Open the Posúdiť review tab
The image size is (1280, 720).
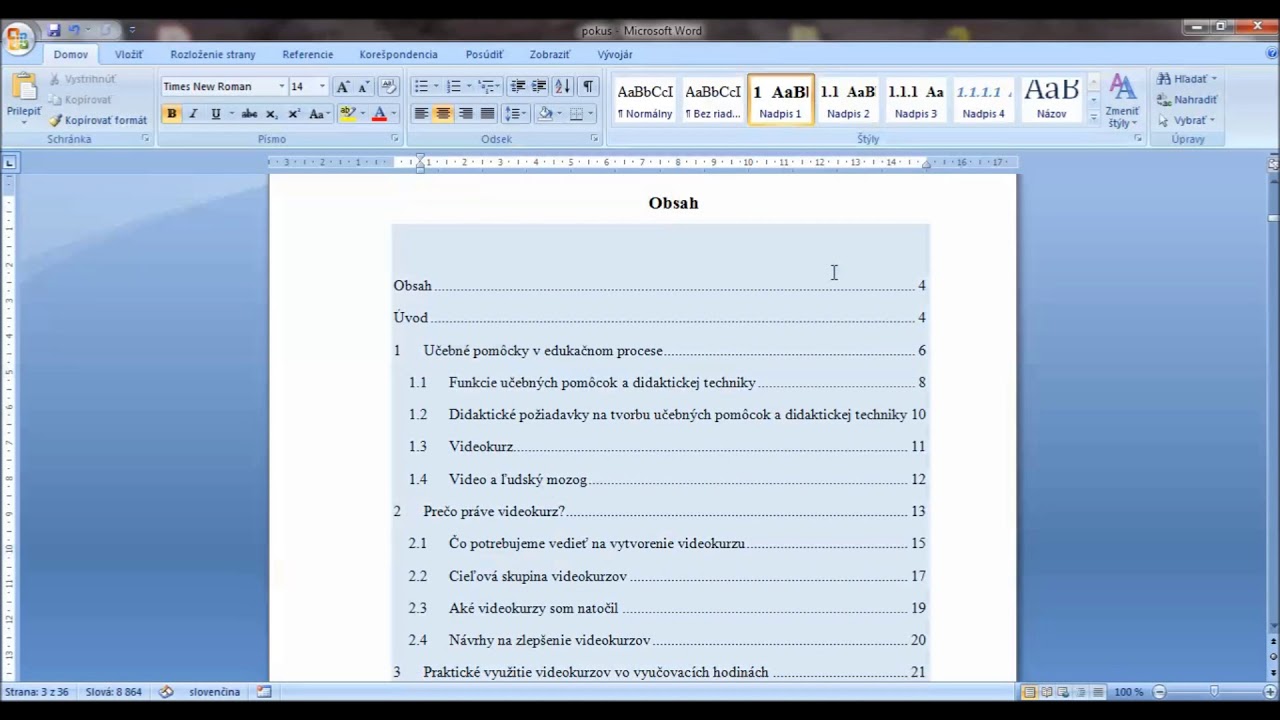484,55
